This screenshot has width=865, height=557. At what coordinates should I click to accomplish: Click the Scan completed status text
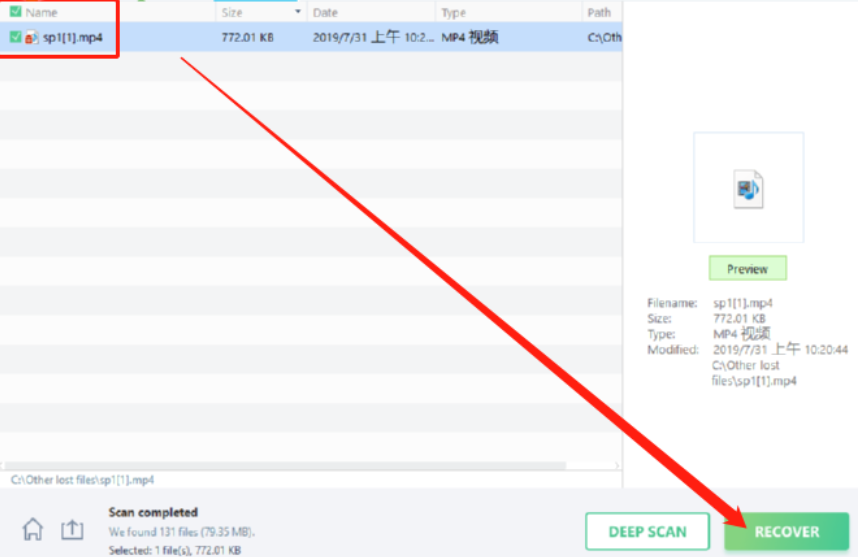[153, 512]
